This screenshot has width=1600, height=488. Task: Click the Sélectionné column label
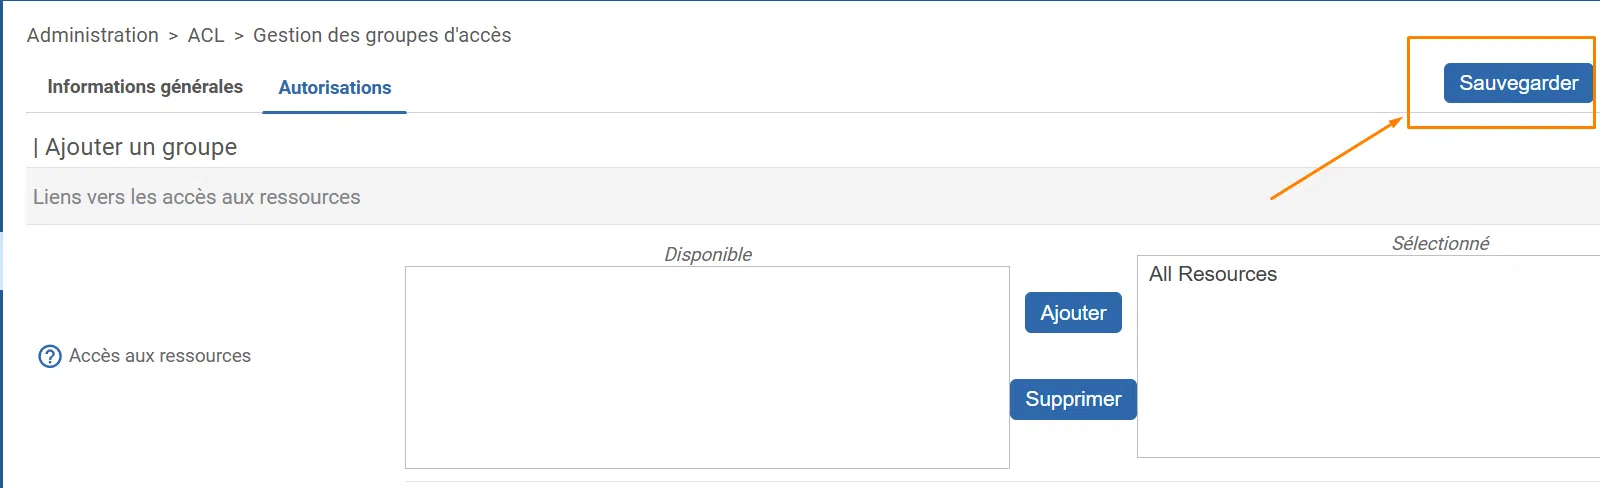click(1440, 243)
